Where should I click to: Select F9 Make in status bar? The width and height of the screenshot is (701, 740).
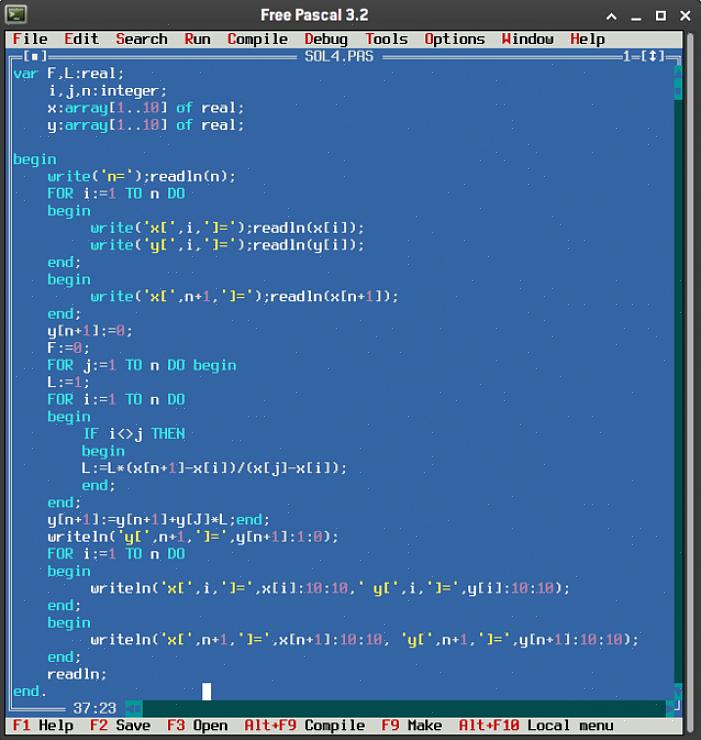[411, 726]
